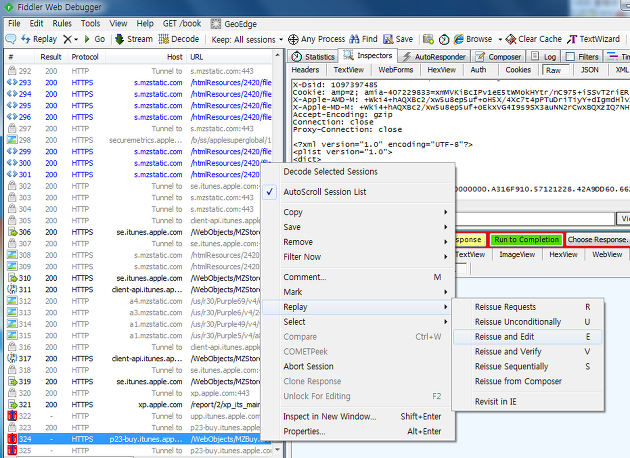
Task: Click the Run to Completion button
Action: click(526, 239)
